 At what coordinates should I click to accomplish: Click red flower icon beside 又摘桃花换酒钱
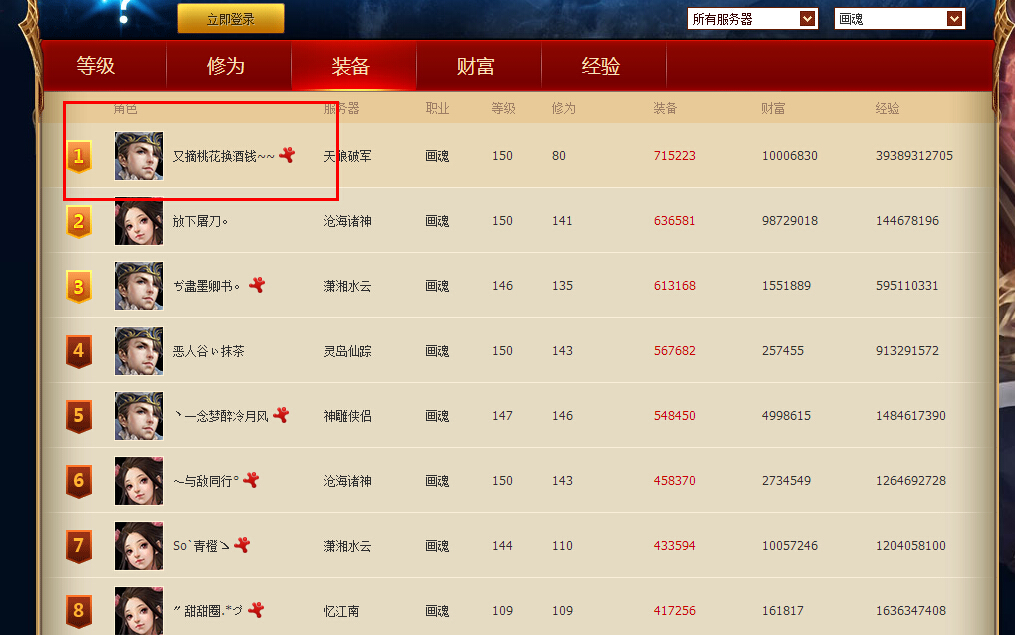click(x=287, y=155)
